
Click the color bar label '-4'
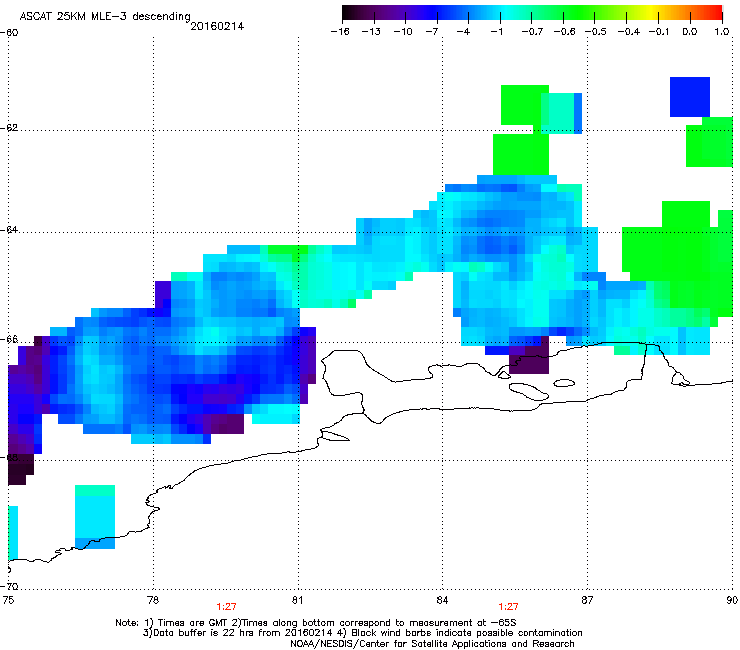pos(463,32)
